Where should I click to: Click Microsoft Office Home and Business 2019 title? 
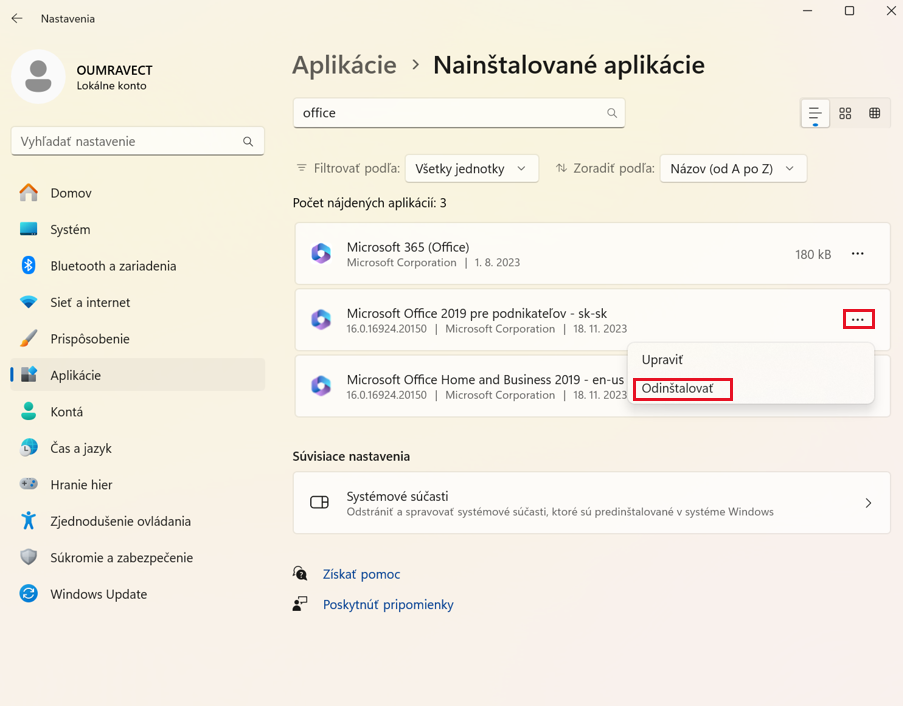[485, 379]
